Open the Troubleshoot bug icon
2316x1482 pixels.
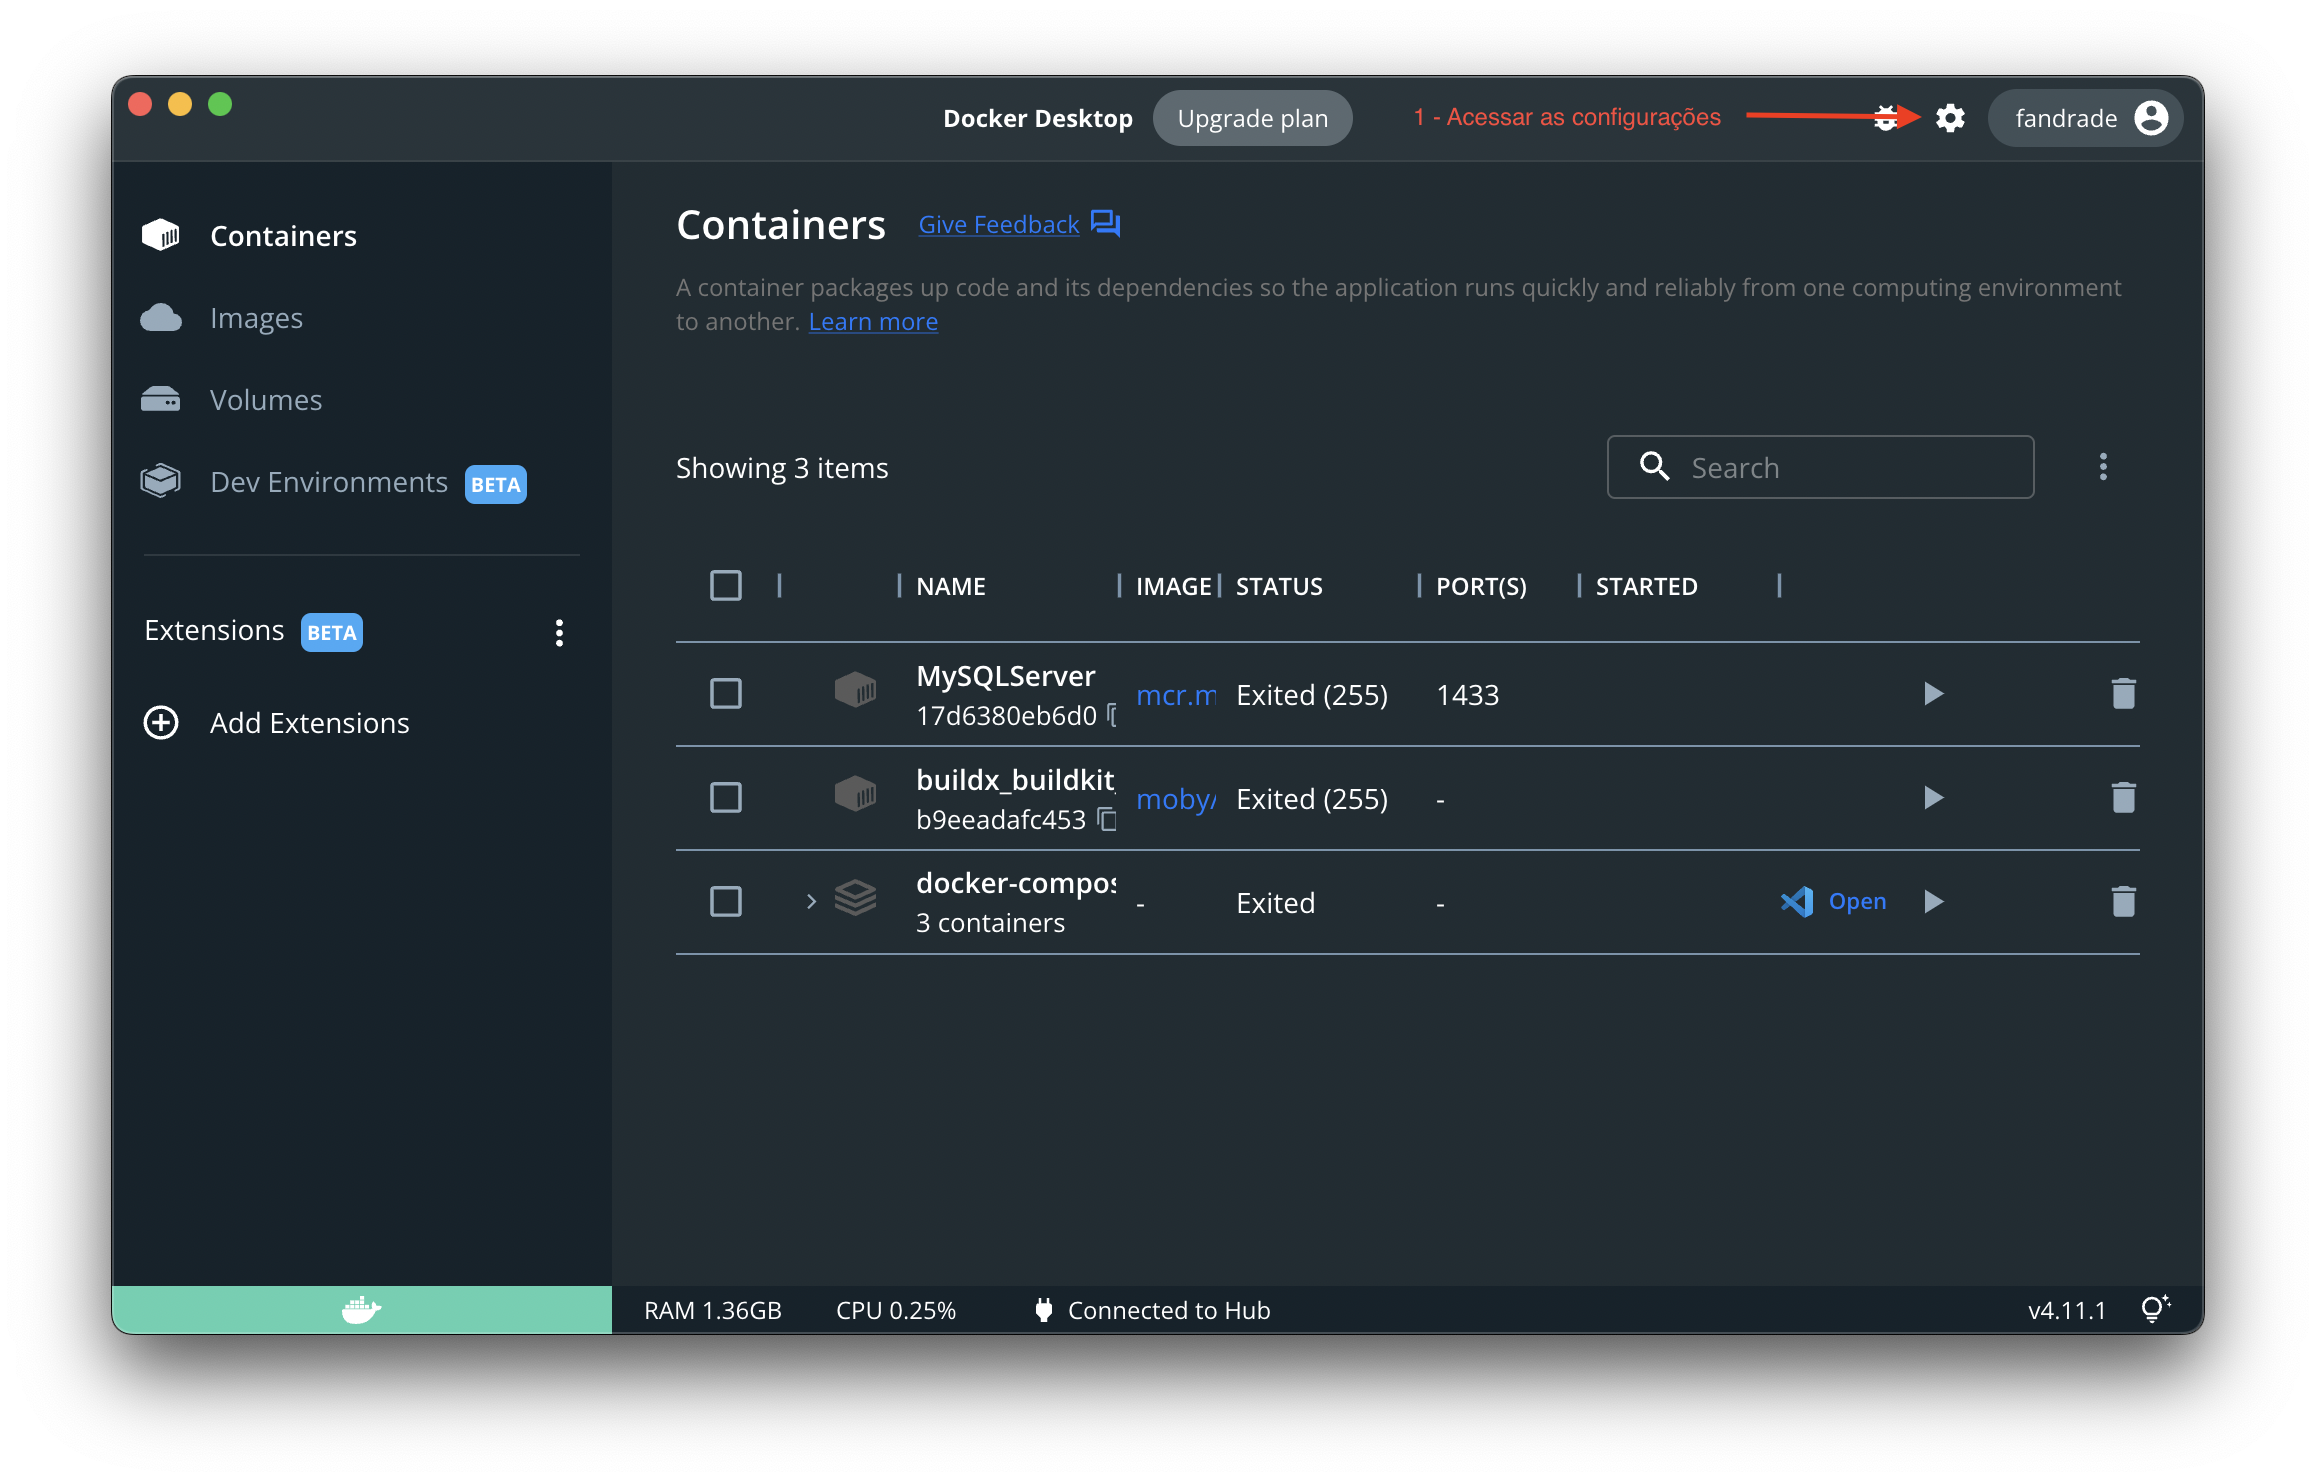[x=1885, y=118]
